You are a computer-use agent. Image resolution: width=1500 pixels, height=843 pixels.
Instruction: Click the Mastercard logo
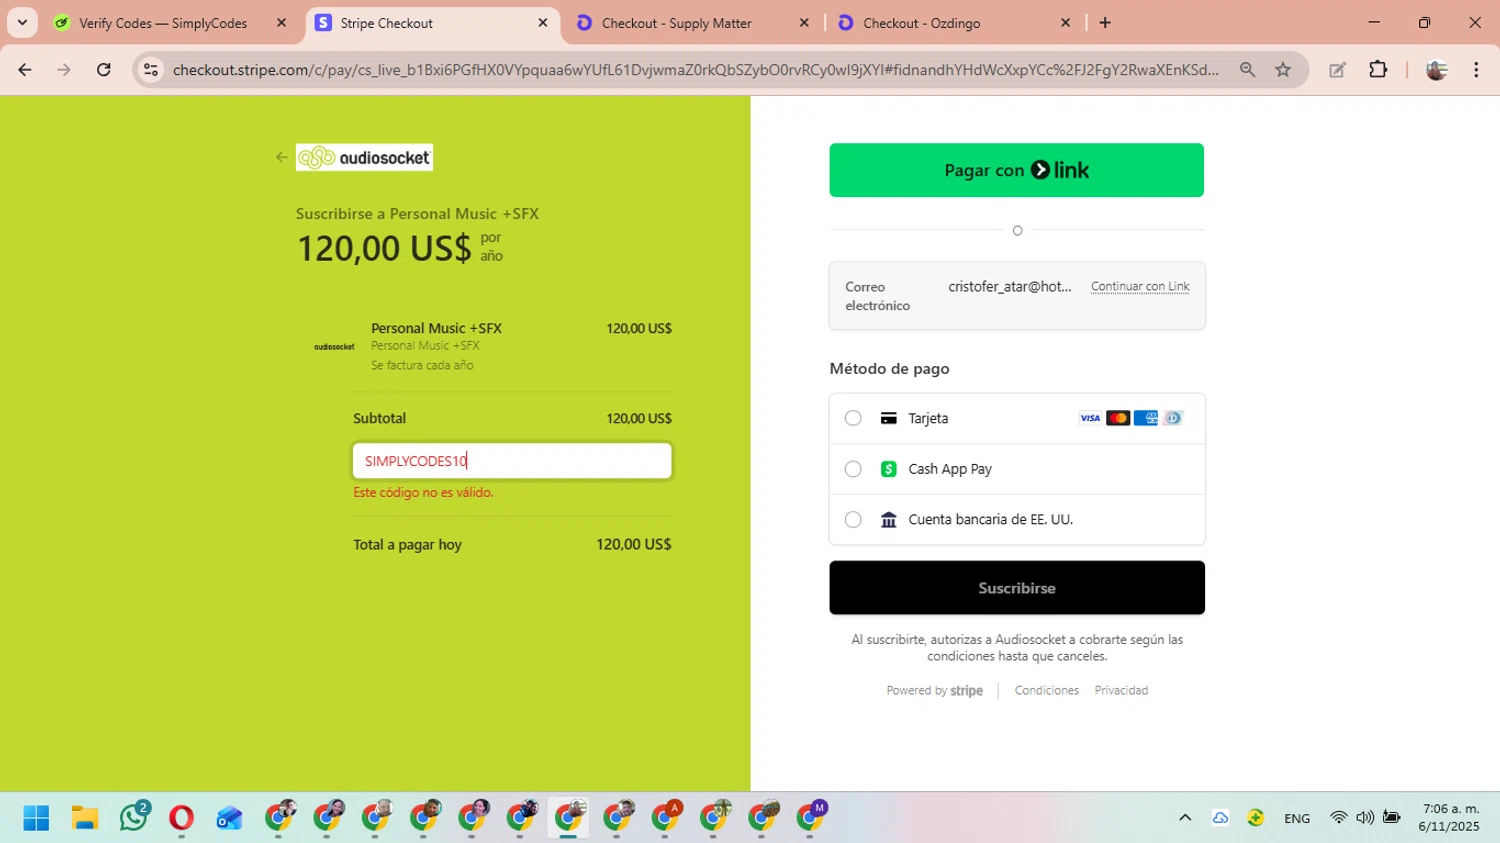(x=1118, y=418)
